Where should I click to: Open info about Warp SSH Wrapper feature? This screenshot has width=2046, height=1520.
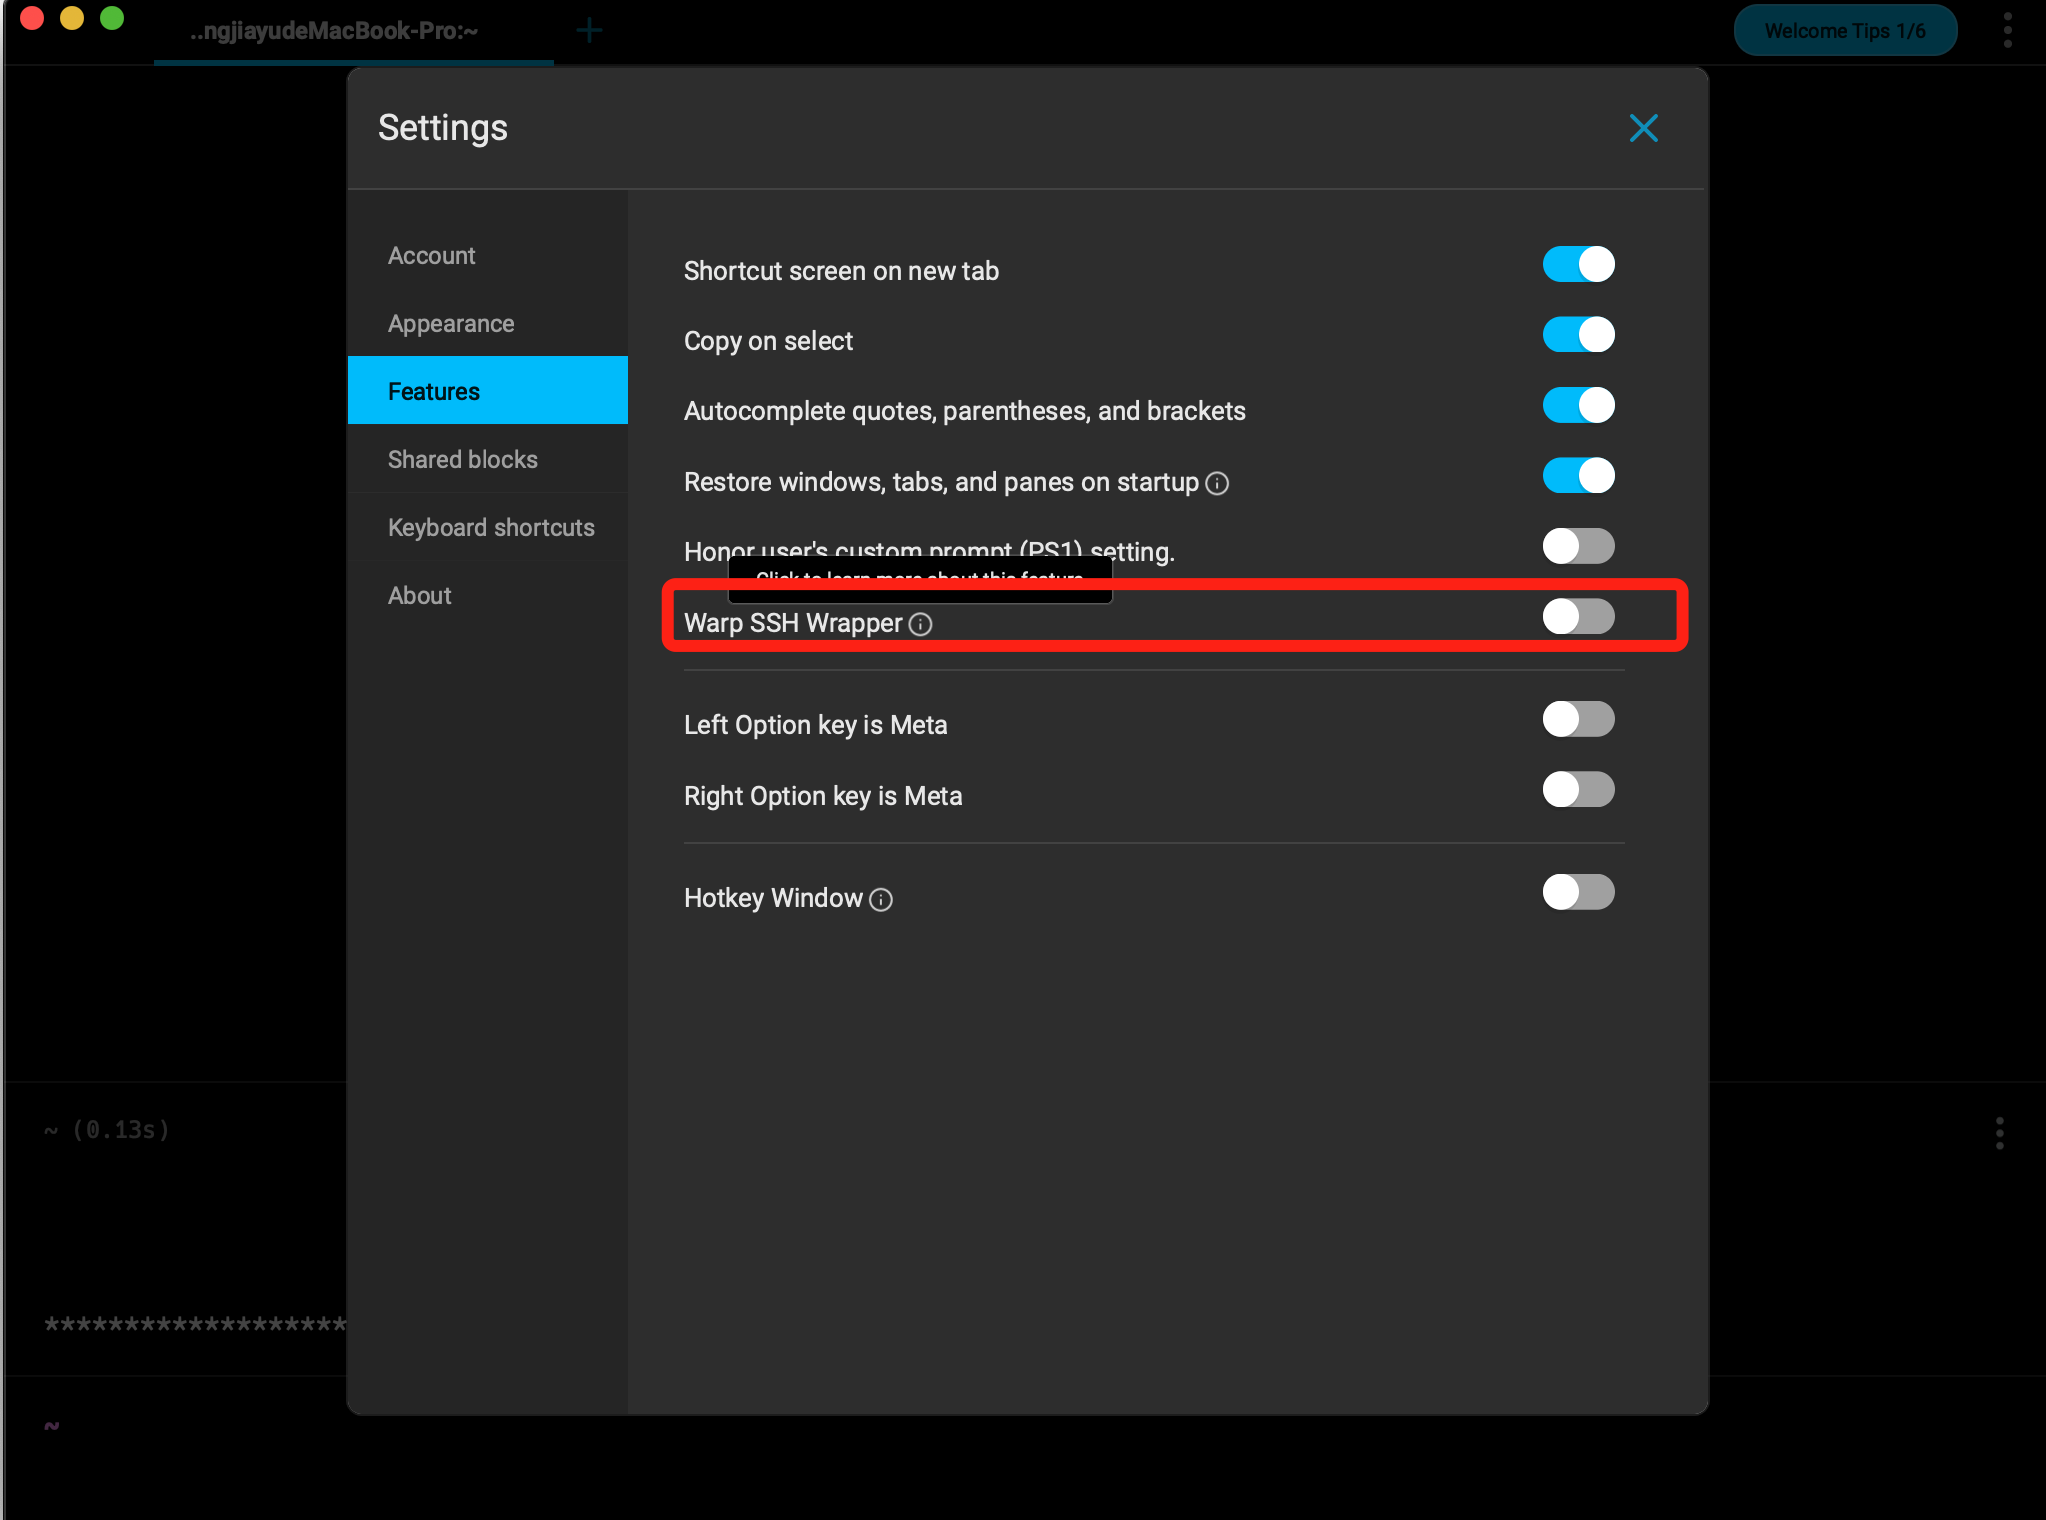[x=922, y=624]
